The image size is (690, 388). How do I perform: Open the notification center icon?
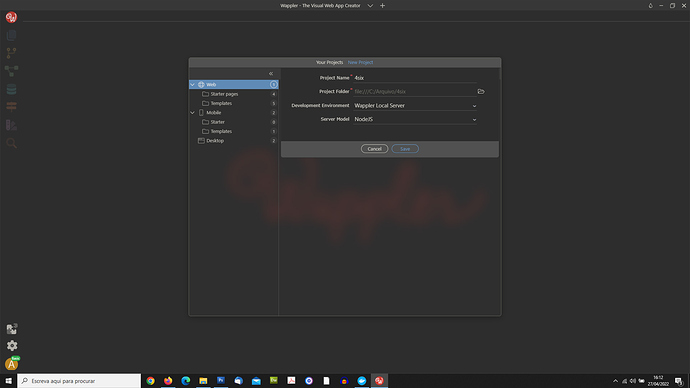pos(679,381)
